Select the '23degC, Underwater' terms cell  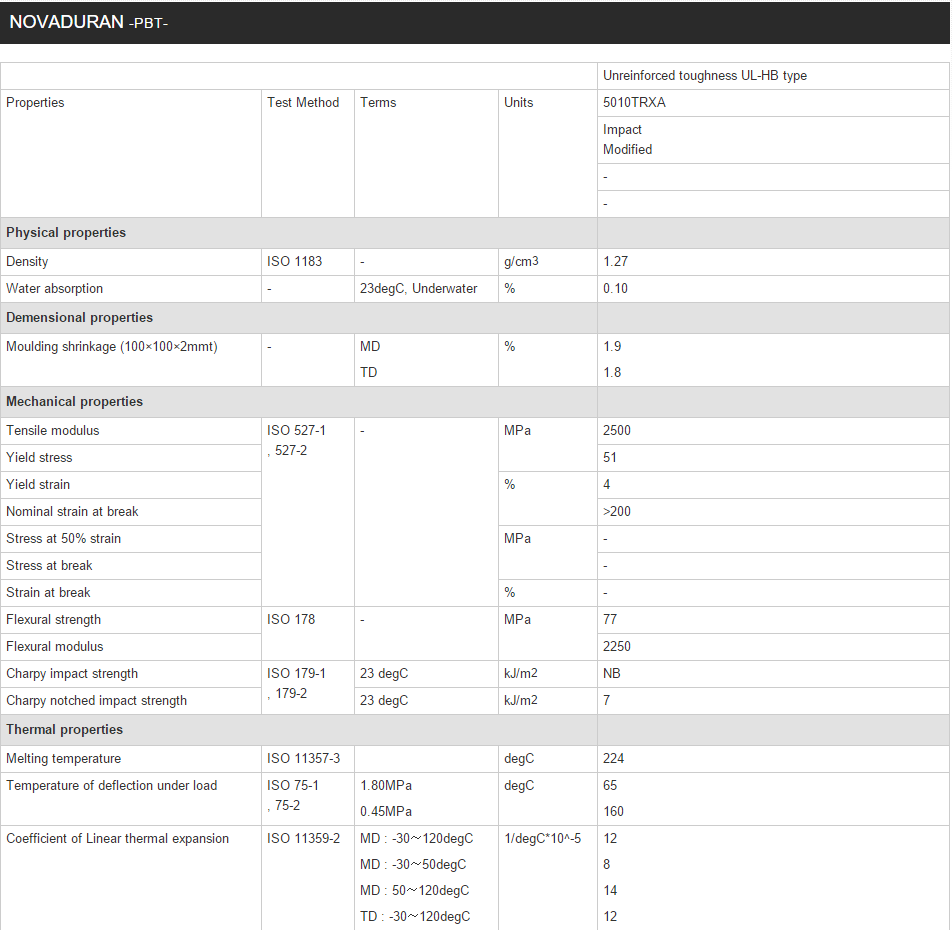[x=426, y=288]
